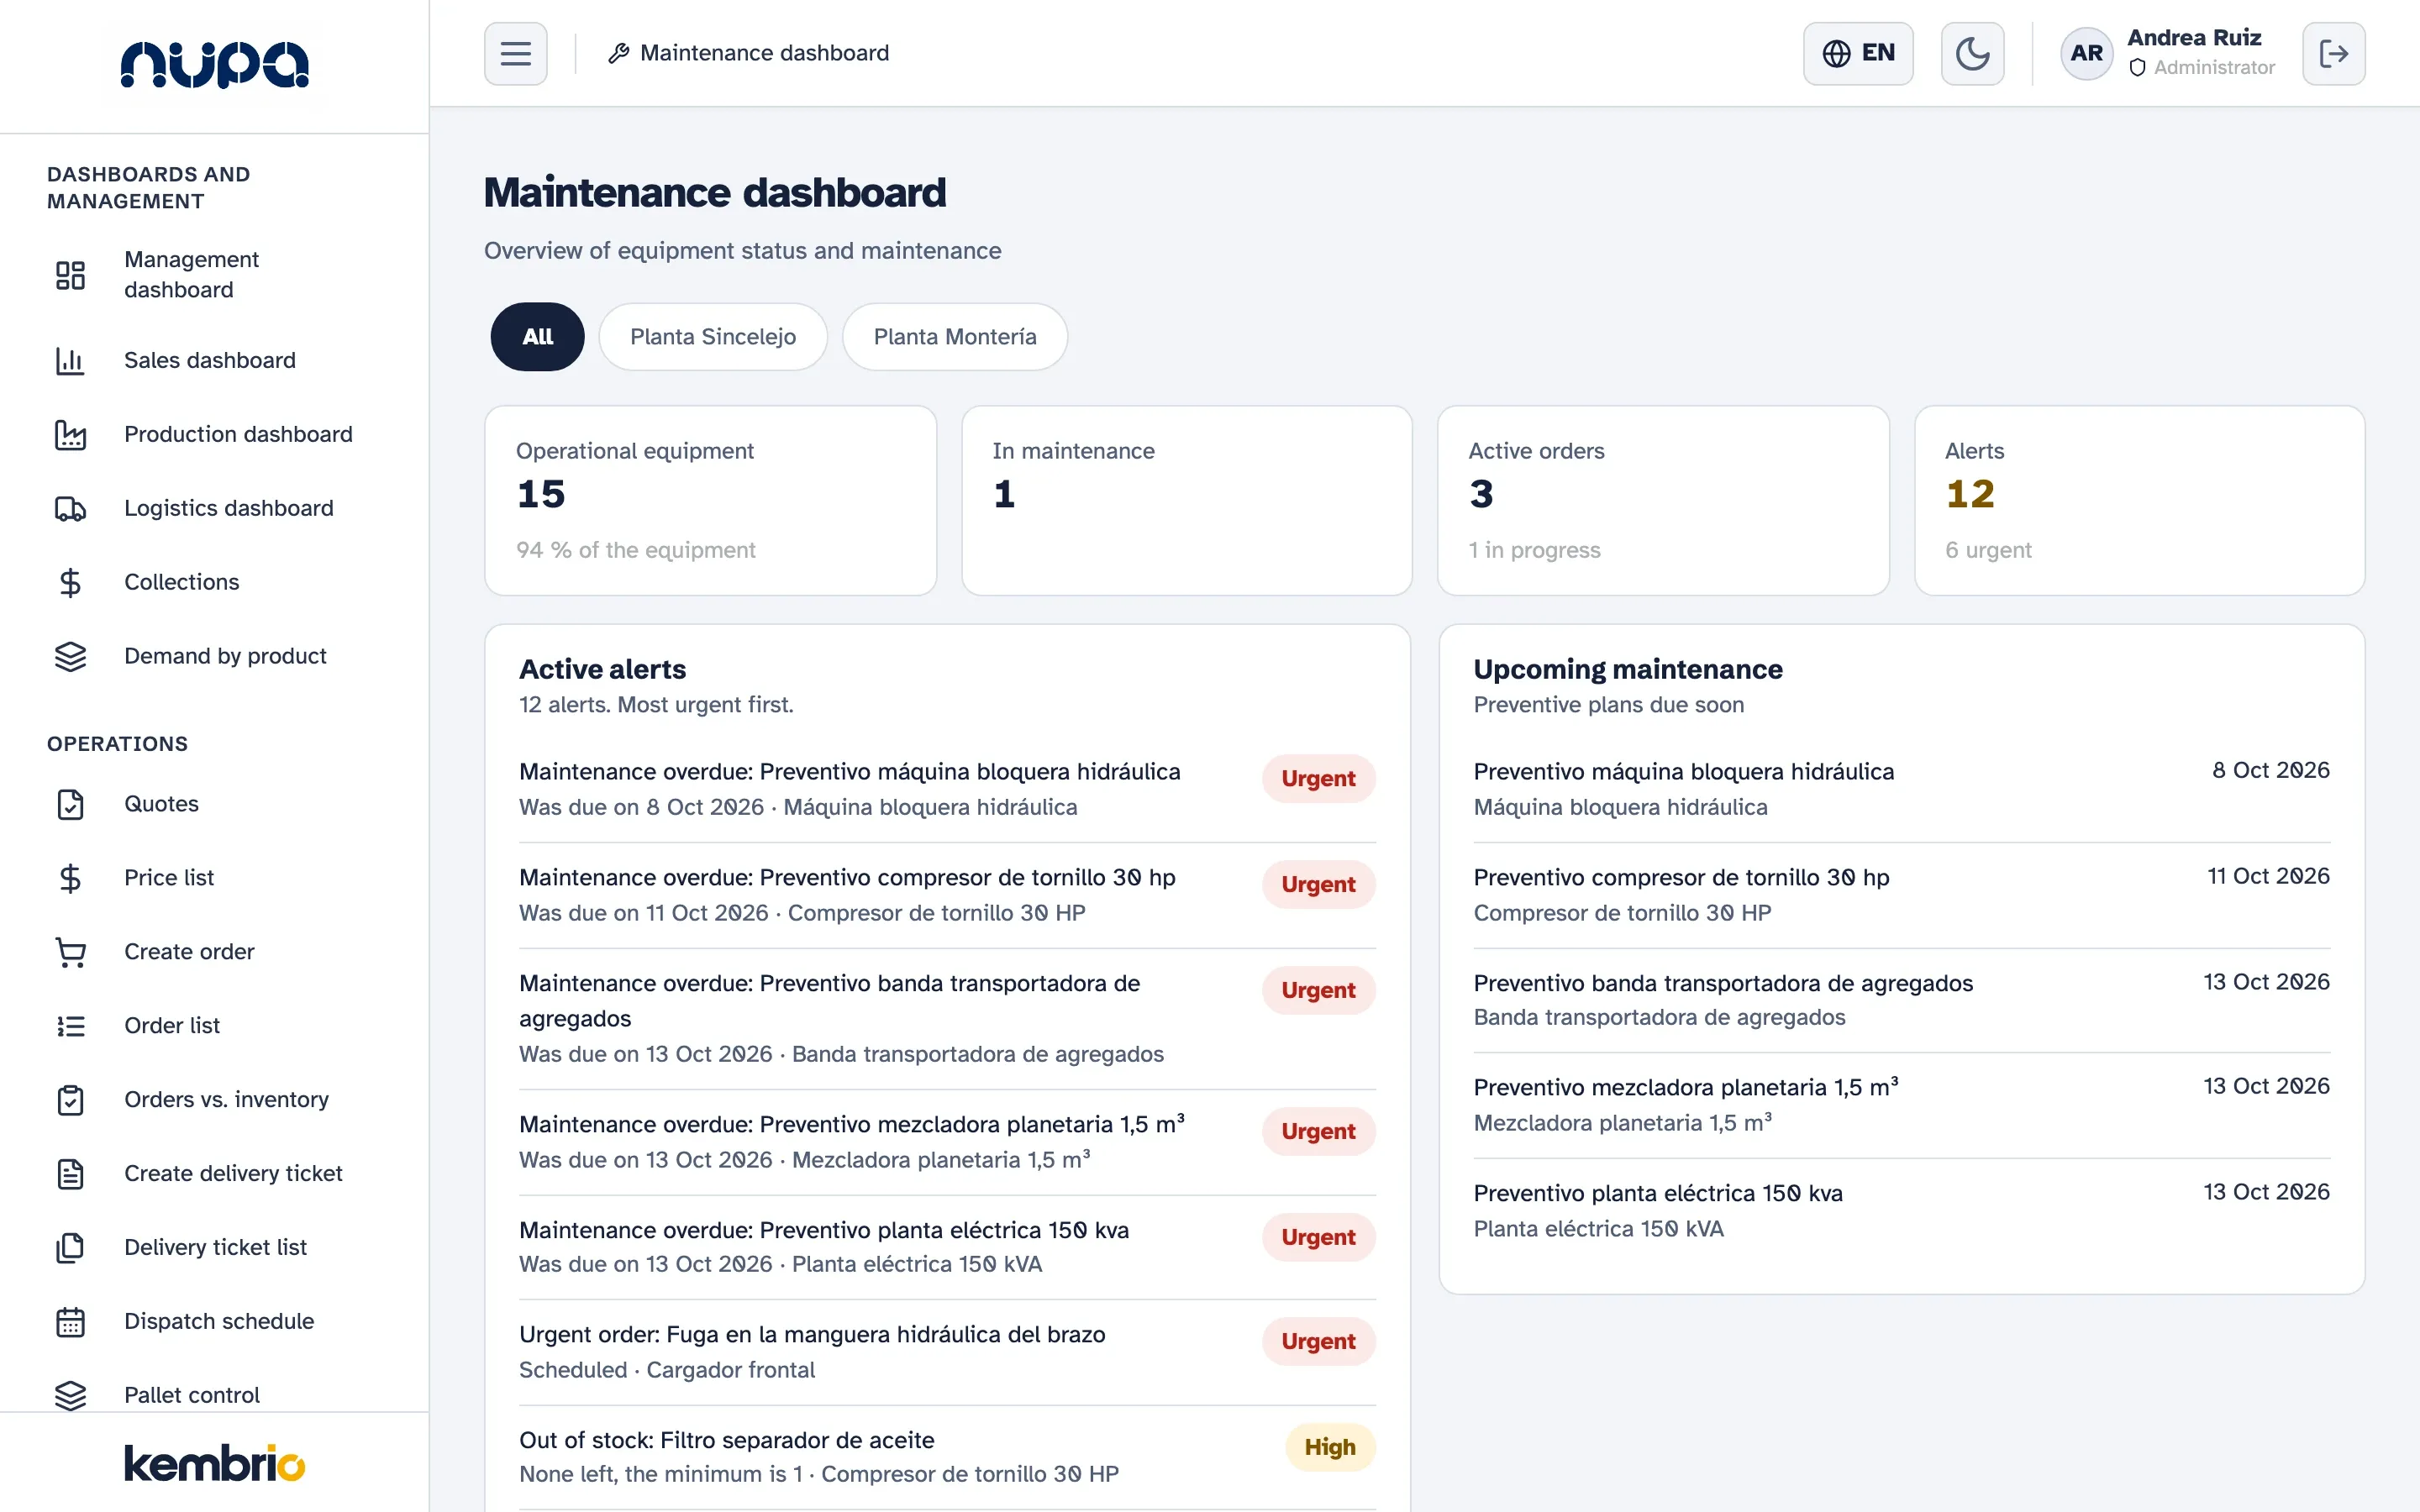
Task: Click High badge for Filtro separador alert
Action: [1330, 1448]
